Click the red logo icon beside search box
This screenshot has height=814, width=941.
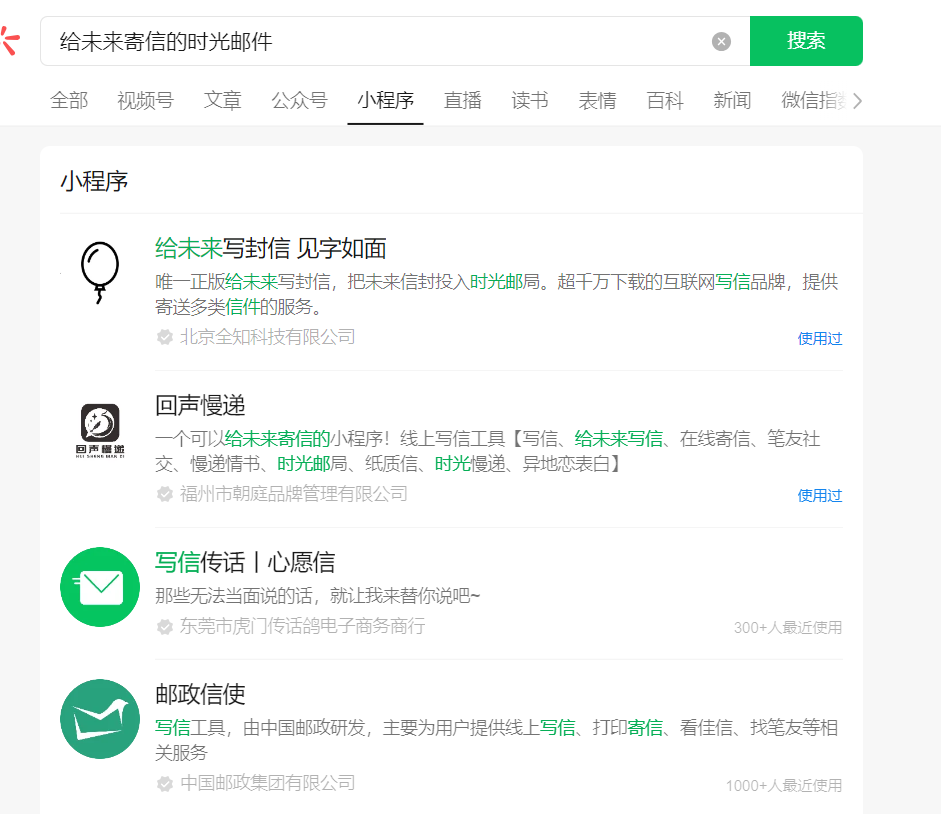pyautogui.click(x=10, y=41)
